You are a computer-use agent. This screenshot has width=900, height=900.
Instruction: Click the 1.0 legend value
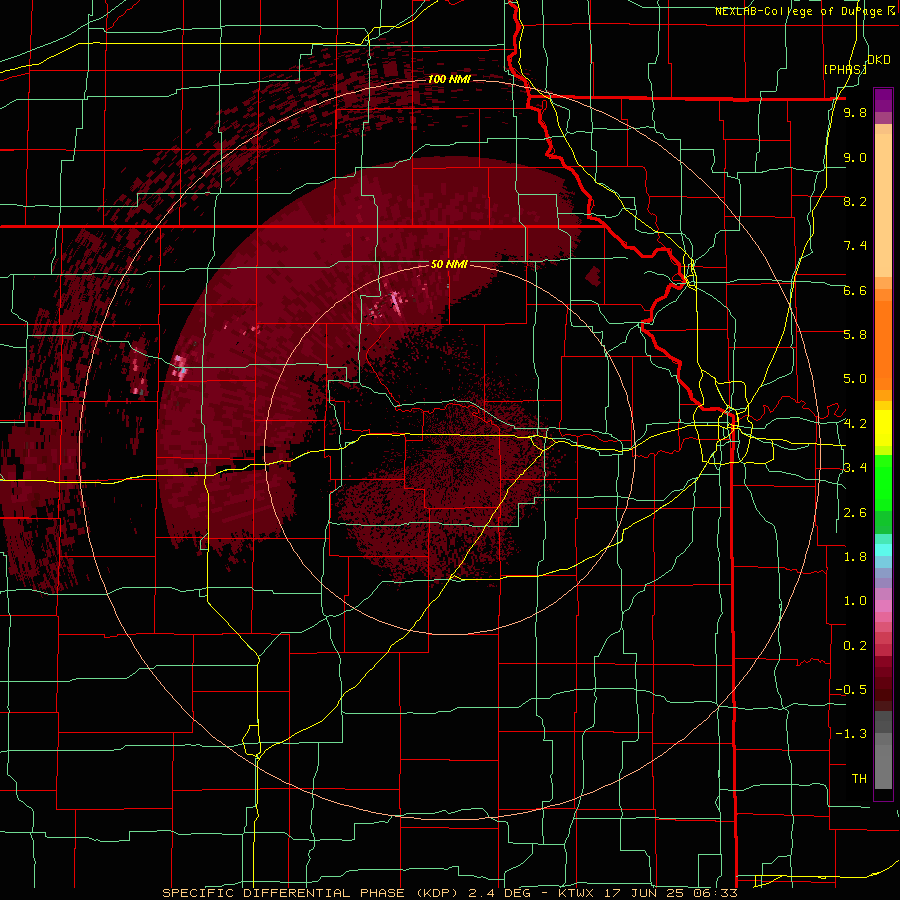(x=855, y=600)
